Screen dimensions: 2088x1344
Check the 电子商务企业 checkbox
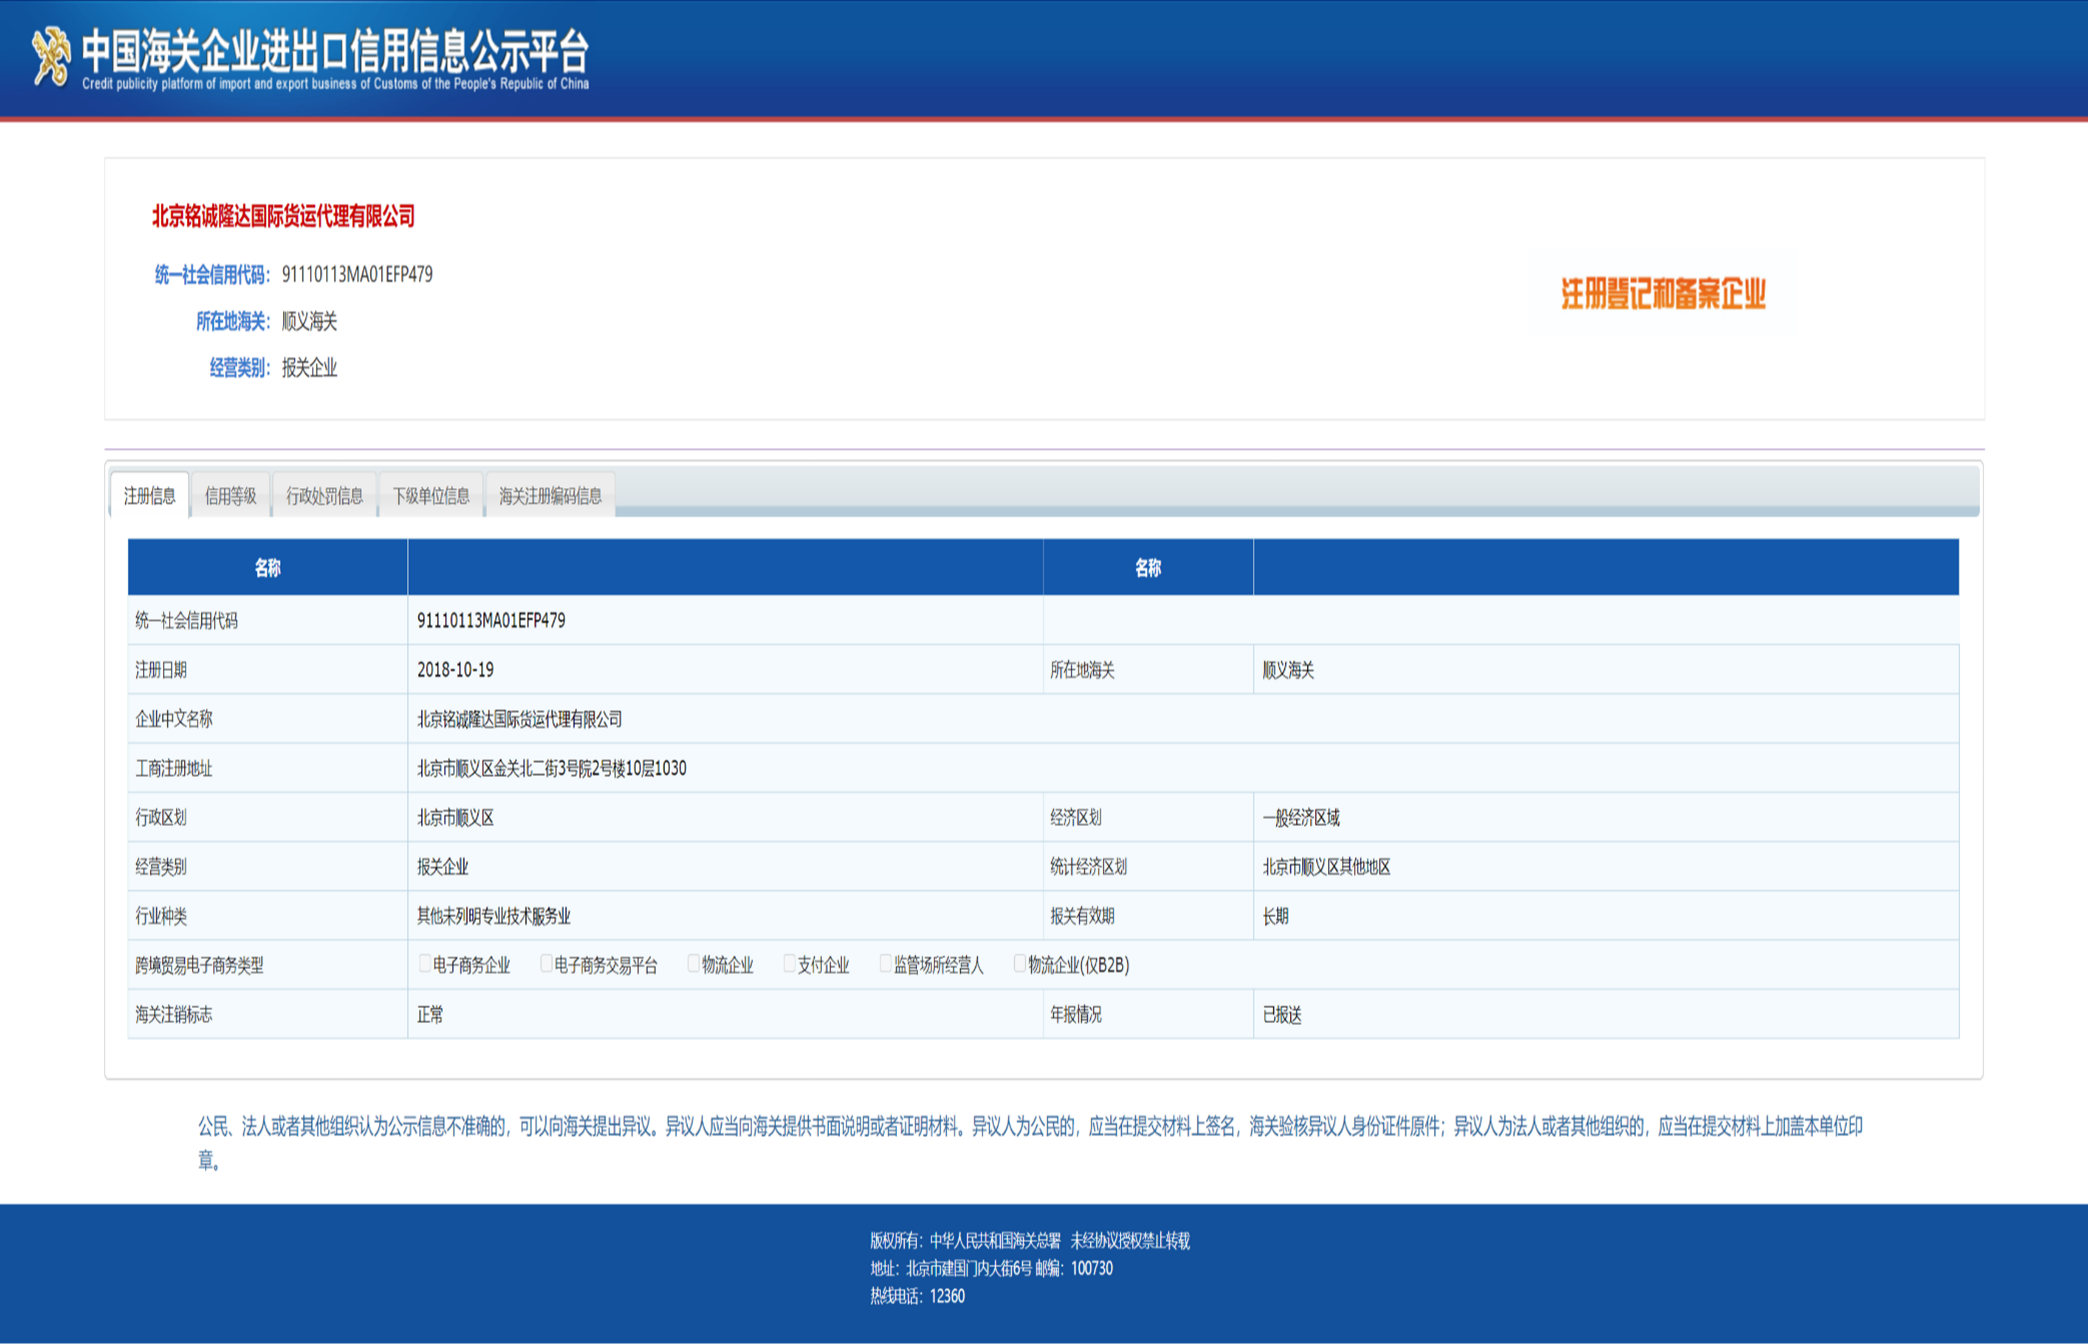point(425,963)
